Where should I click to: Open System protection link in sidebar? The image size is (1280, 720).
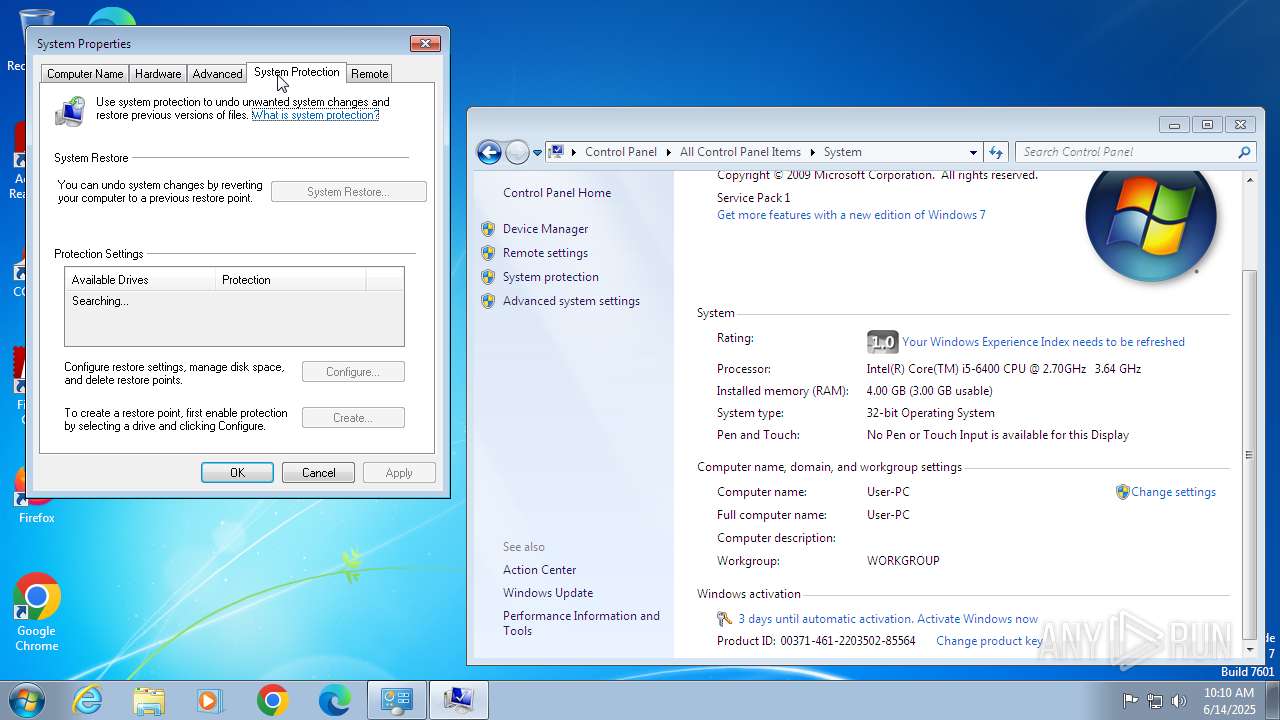(x=551, y=277)
